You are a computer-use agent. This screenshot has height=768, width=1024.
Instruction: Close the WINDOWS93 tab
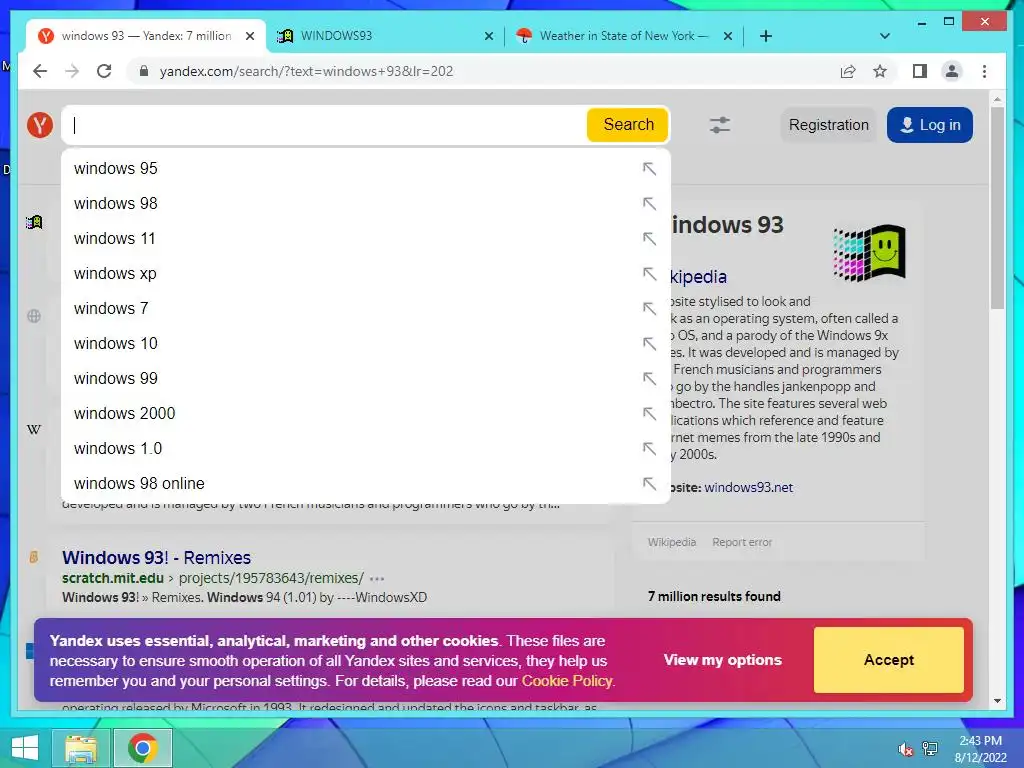click(x=488, y=37)
